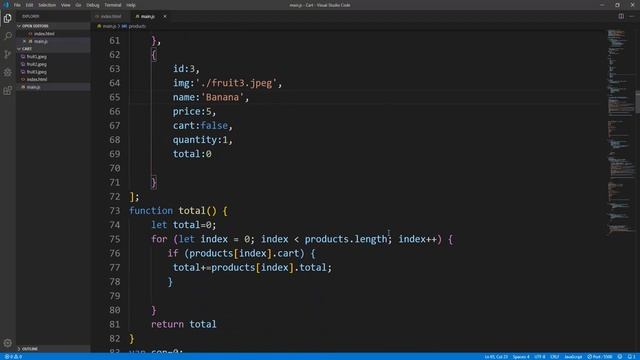Viewport: 640px width, 360px height.
Task: Click the CRLF line ending indicator
Action: pyautogui.click(x=555, y=357)
